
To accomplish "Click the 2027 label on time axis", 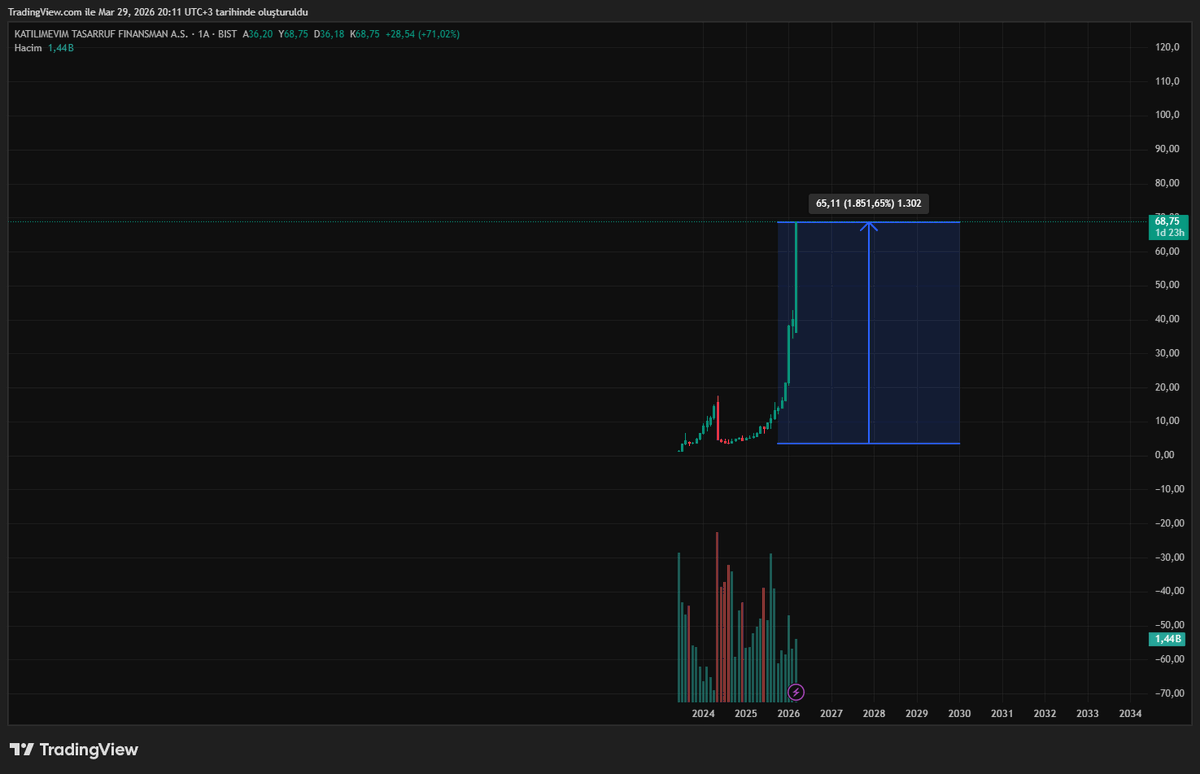I will (831, 714).
